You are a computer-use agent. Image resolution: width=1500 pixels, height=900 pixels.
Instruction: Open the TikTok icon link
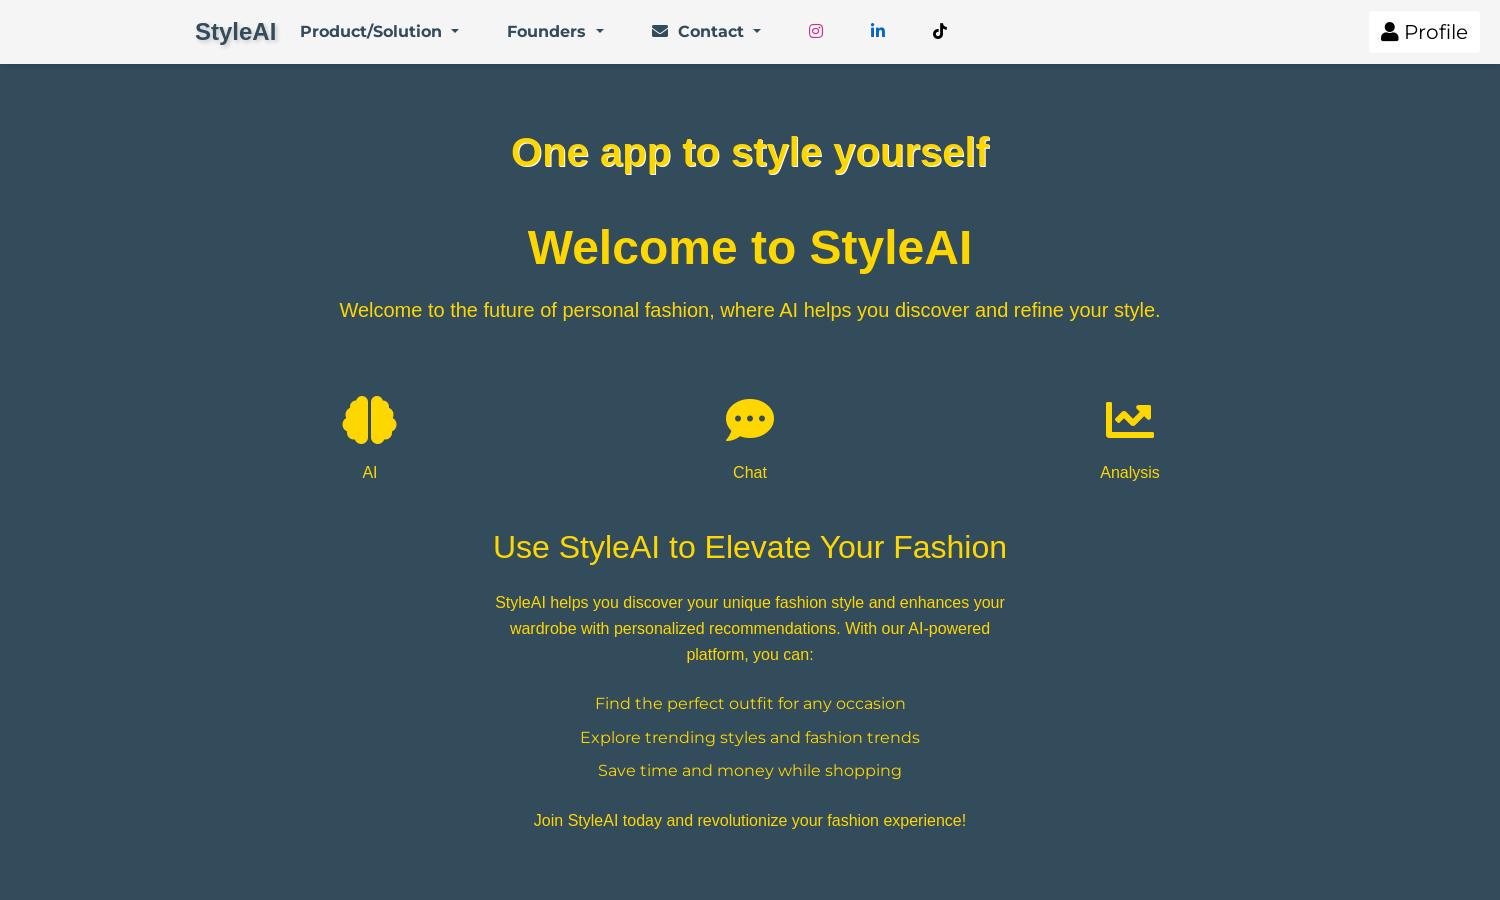940,31
